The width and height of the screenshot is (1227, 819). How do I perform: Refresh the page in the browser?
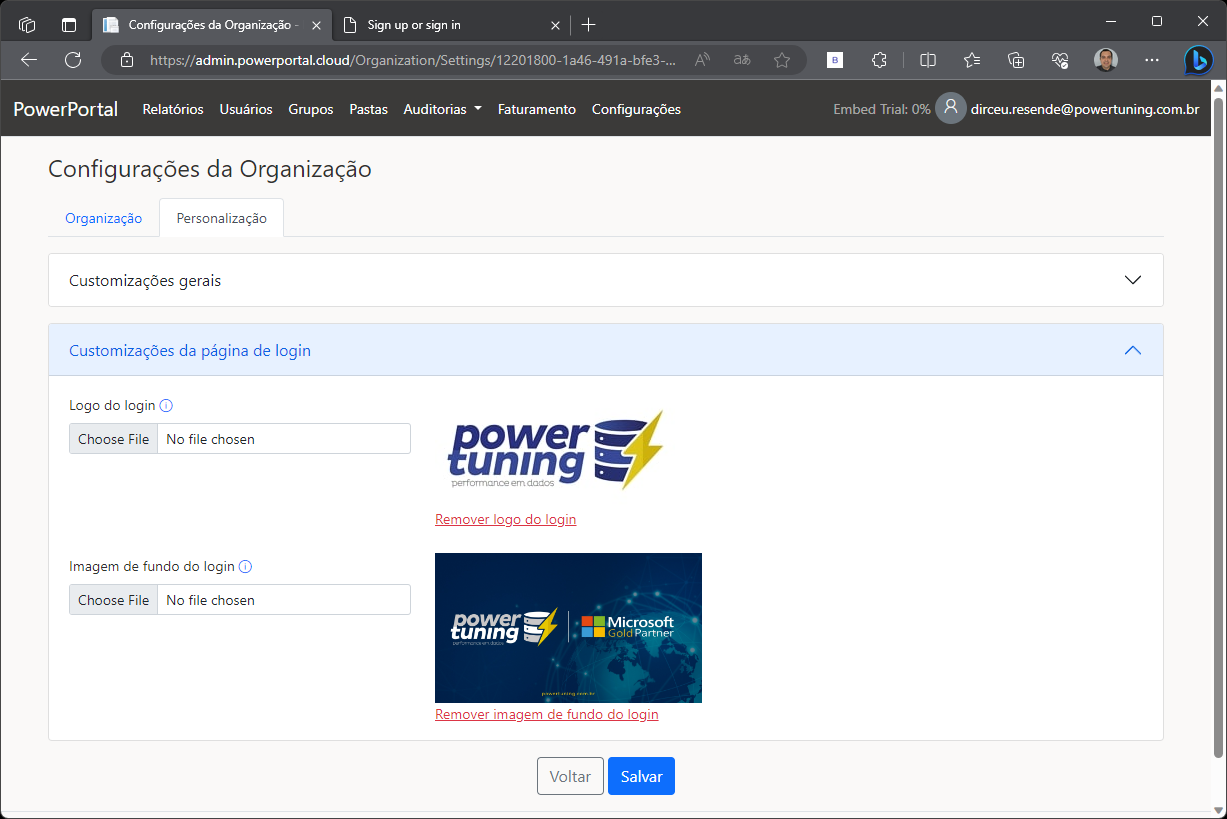coord(73,60)
